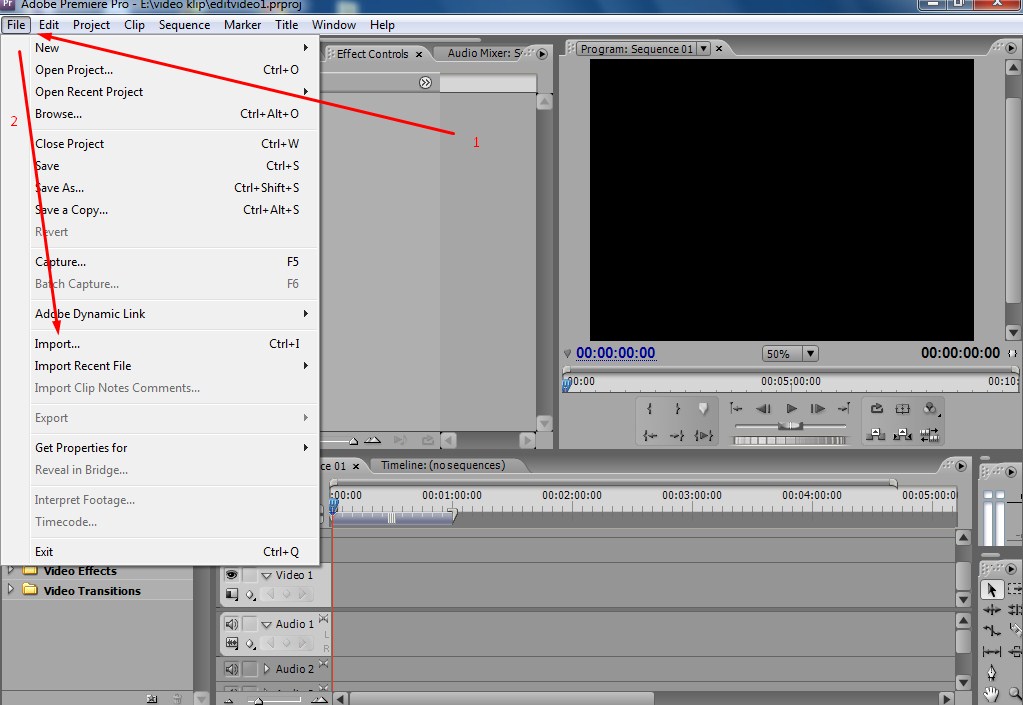Screen dimensions: 1023x705
Task: Select the Selection arrow tool
Action: [992, 590]
